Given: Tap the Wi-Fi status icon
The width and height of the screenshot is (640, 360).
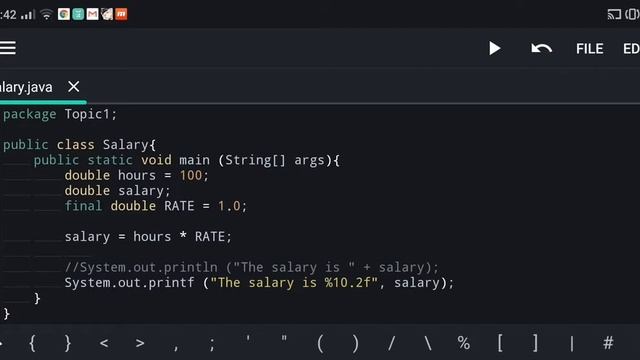Looking at the screenshot, I should [x=47, y=15].
